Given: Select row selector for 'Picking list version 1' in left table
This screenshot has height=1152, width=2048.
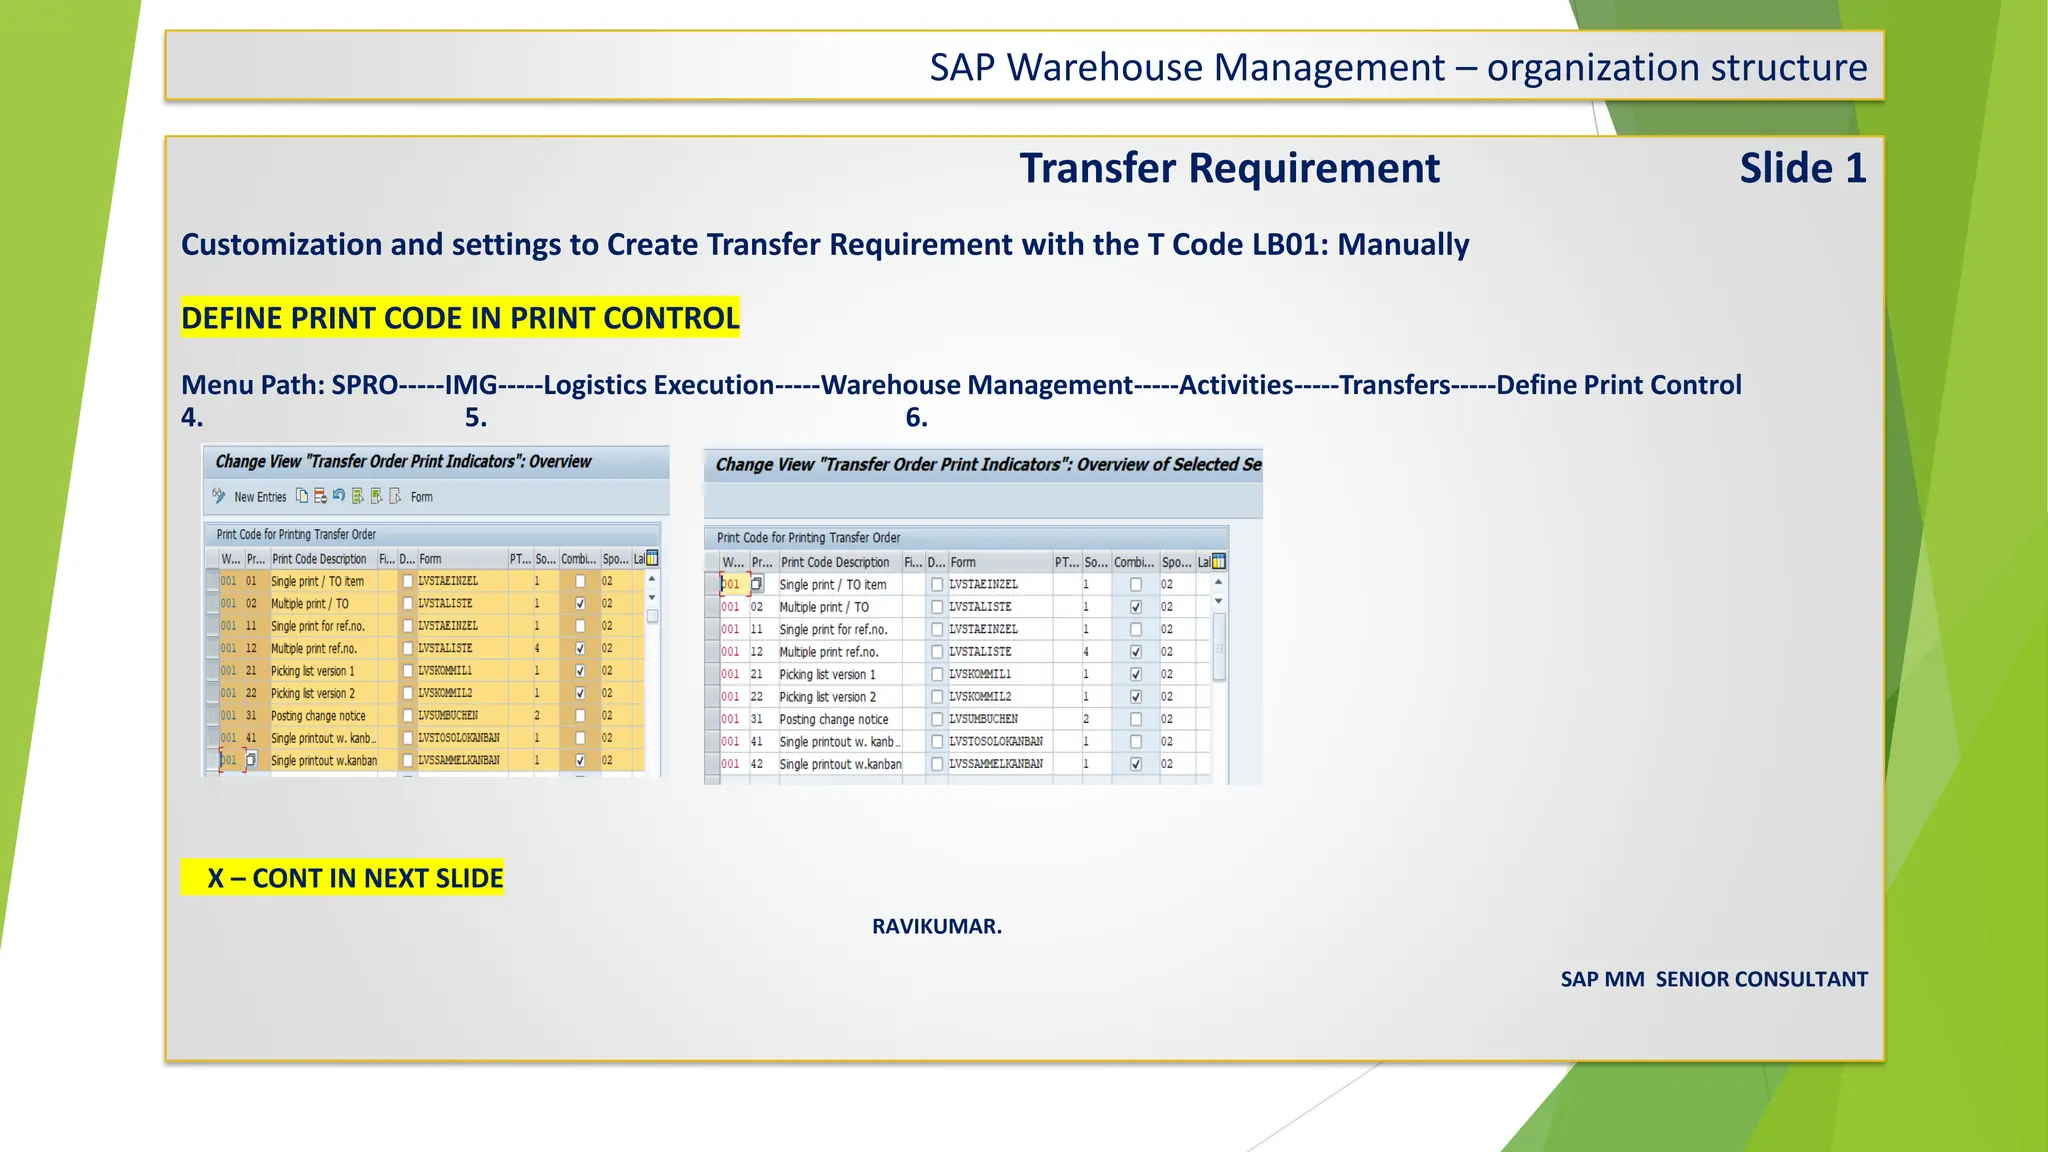Looking at the screenshot, I should point(212,671).
